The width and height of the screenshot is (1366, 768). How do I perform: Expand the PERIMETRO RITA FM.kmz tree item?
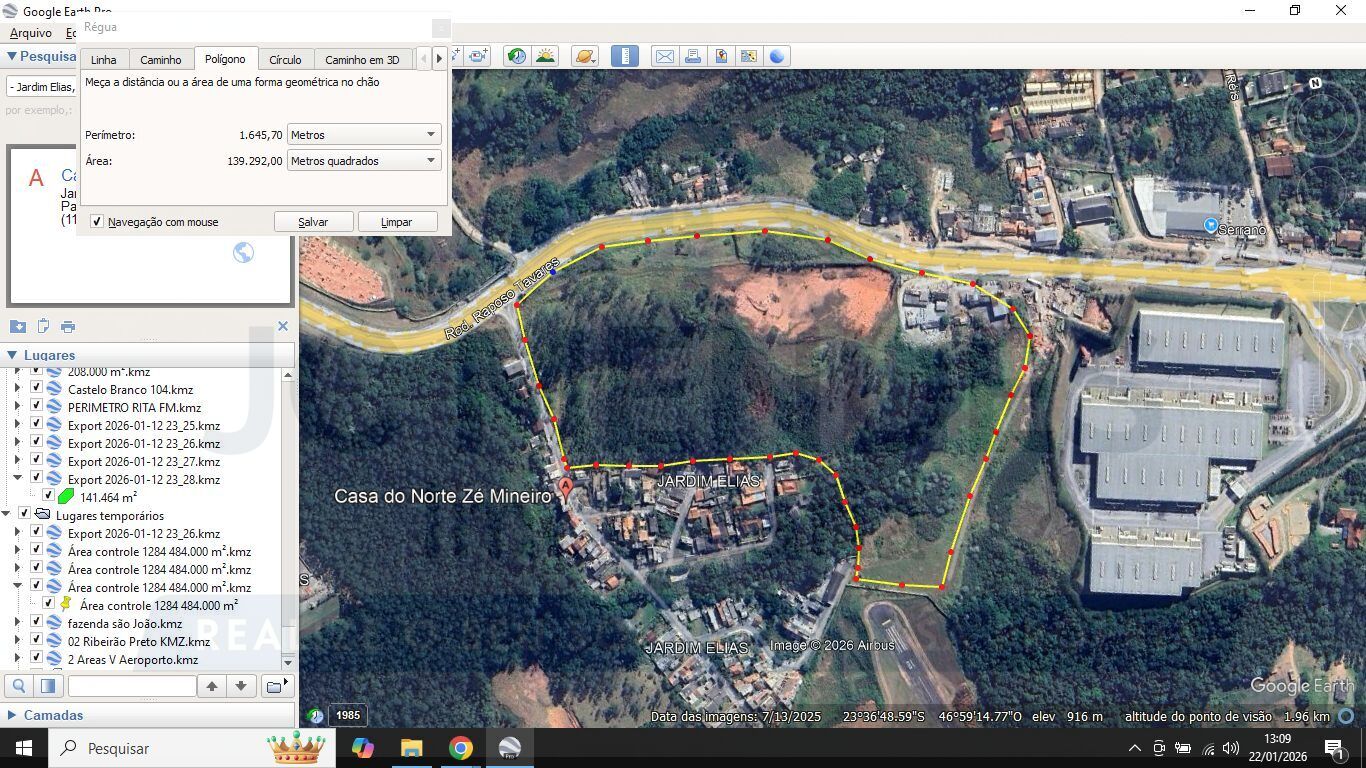(17, 407)
